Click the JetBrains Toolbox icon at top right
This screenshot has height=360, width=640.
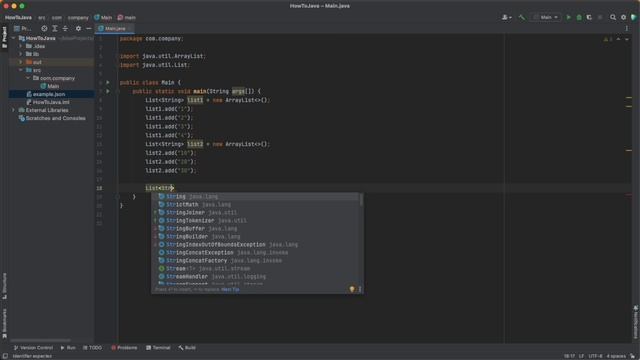[633, 18]
